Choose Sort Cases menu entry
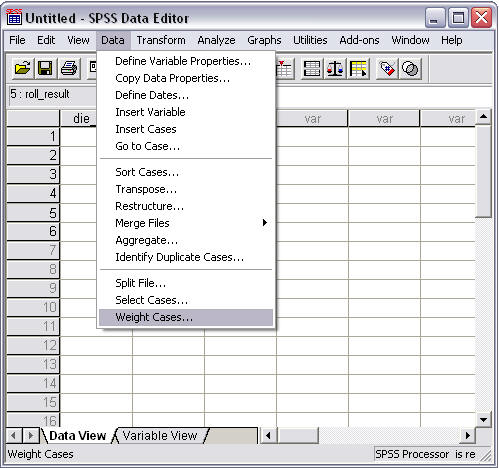 (186, 172)
